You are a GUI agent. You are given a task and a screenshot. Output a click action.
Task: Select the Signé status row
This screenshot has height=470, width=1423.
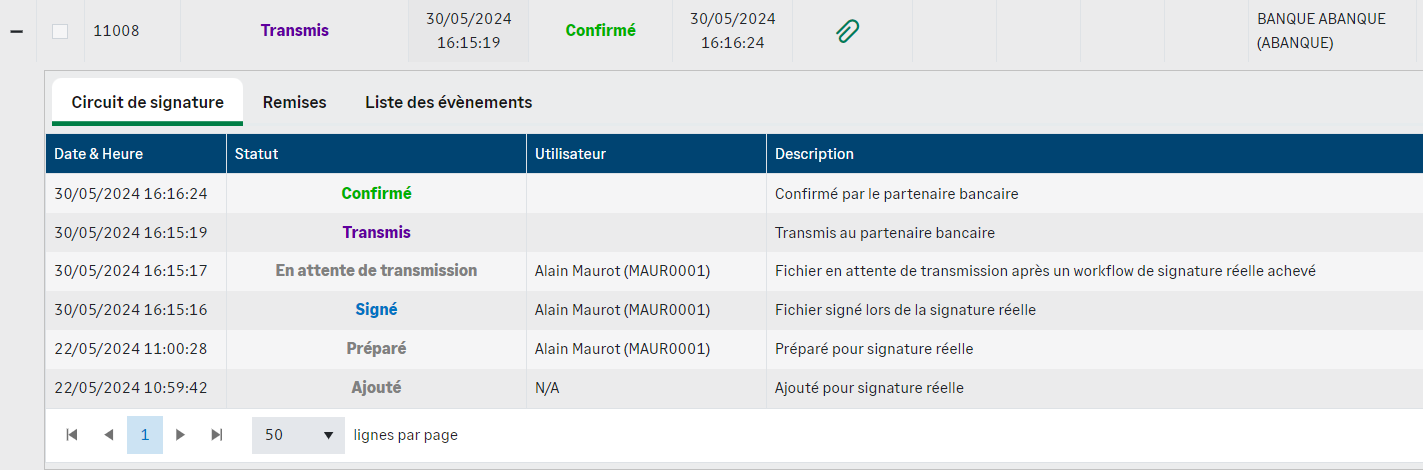point(376,310)
